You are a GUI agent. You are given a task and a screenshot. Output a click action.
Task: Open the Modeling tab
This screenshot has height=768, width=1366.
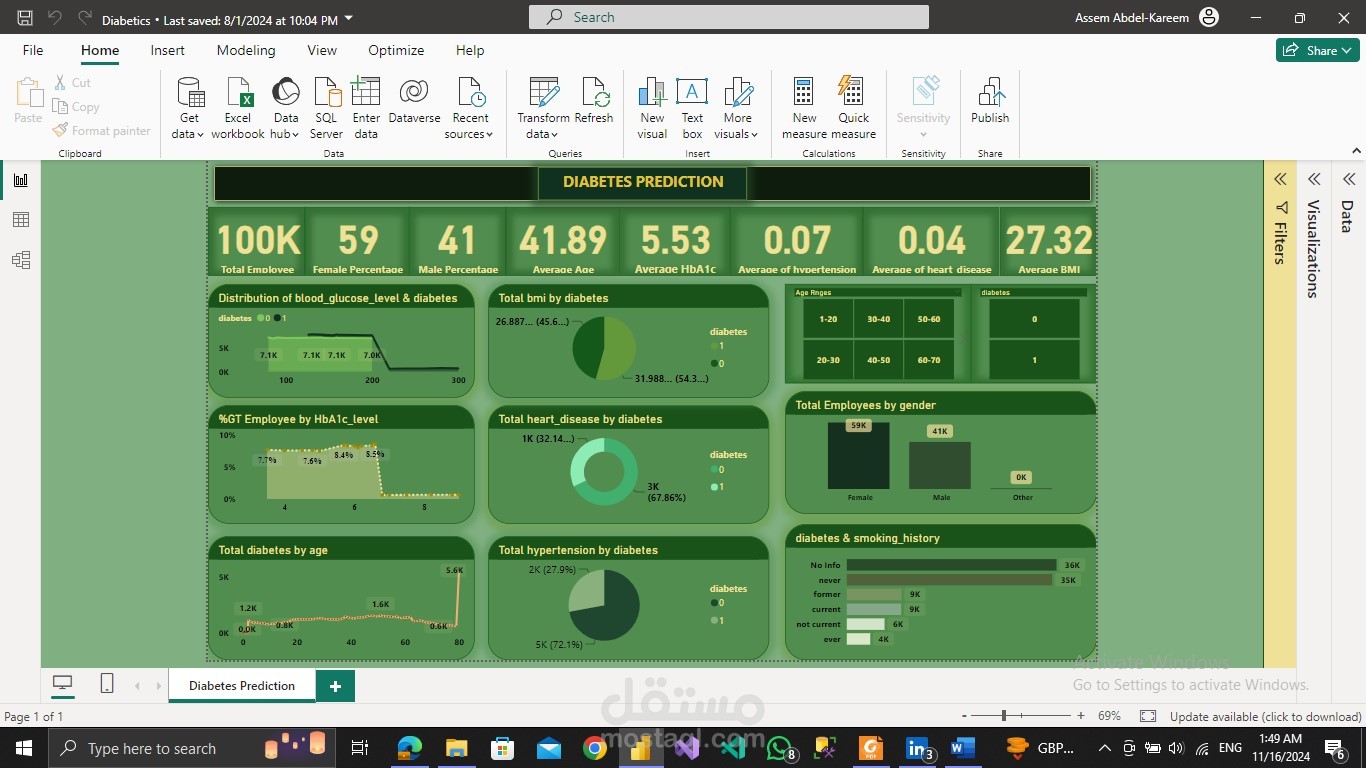click(246, 50)
